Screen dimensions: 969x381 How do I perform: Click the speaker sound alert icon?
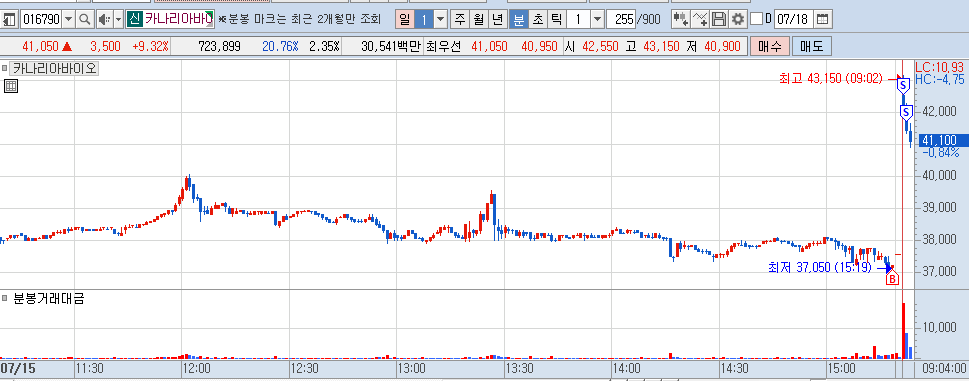pyautogui.click(x=103, y=20)
